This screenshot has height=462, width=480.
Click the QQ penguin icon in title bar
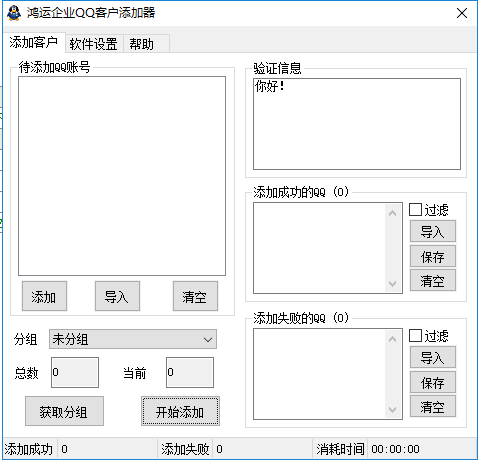14,13
